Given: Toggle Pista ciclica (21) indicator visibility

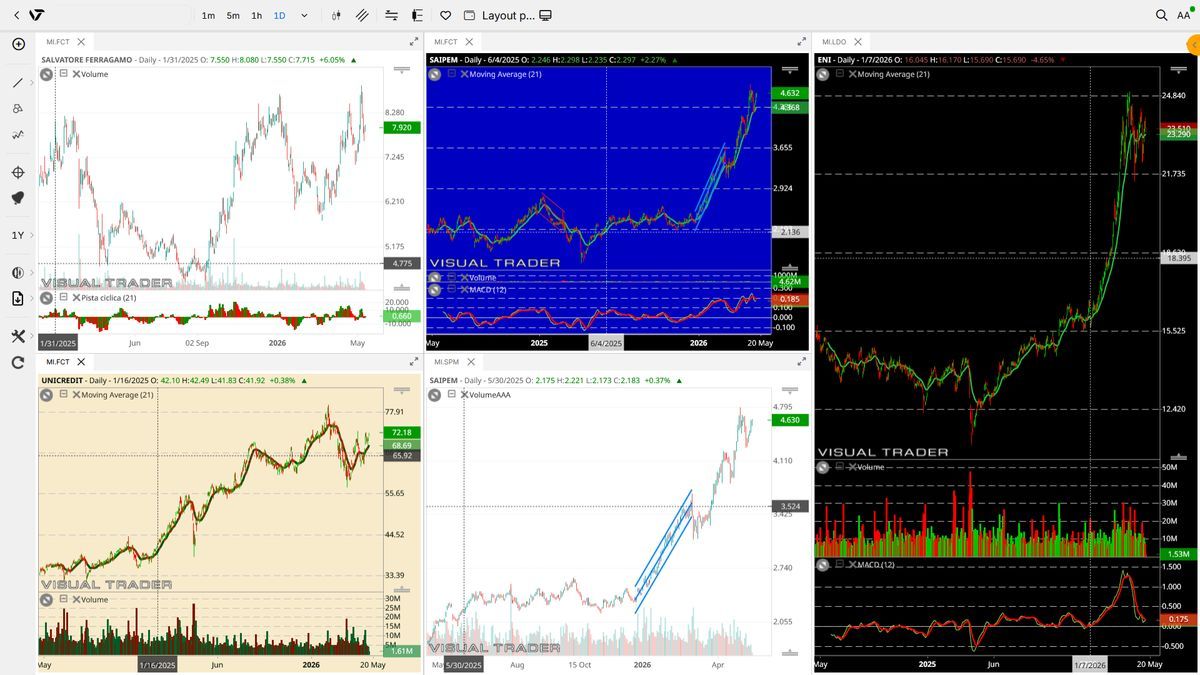Looking at the screenshot, I should [46, 298].
